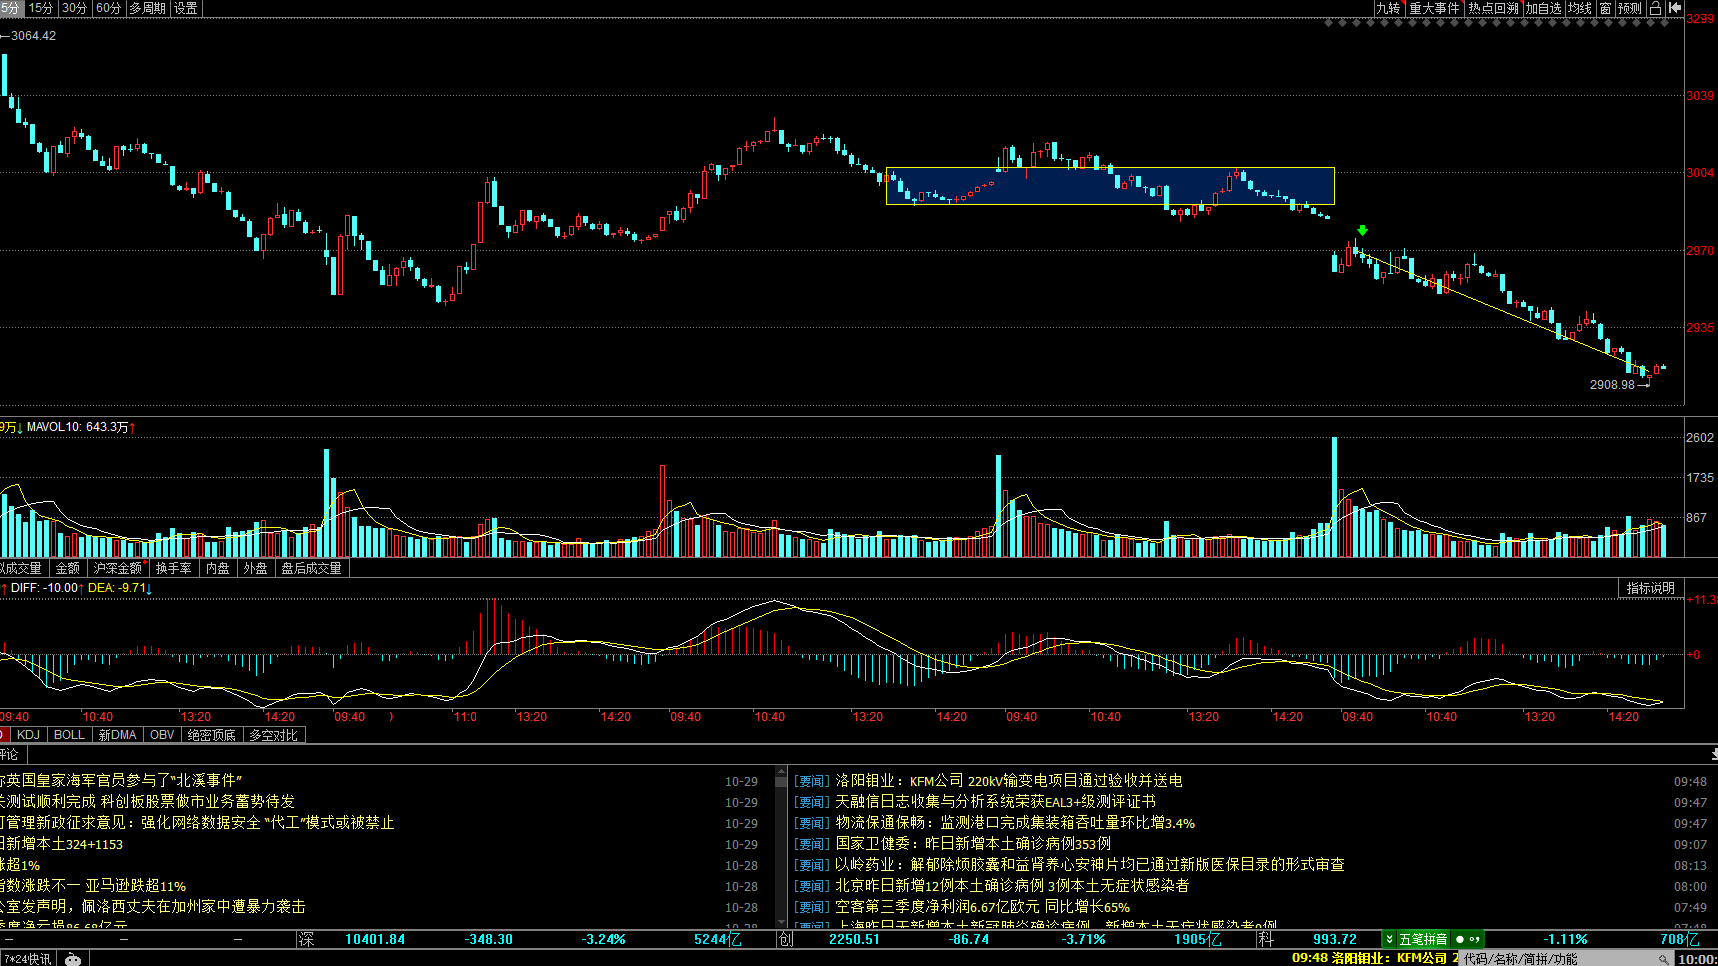This screenshot has height=966, width=1718.
Task: Open news 强化网络数据安全 代工模式
Action: pyautogui.click(x=197, y=822)
